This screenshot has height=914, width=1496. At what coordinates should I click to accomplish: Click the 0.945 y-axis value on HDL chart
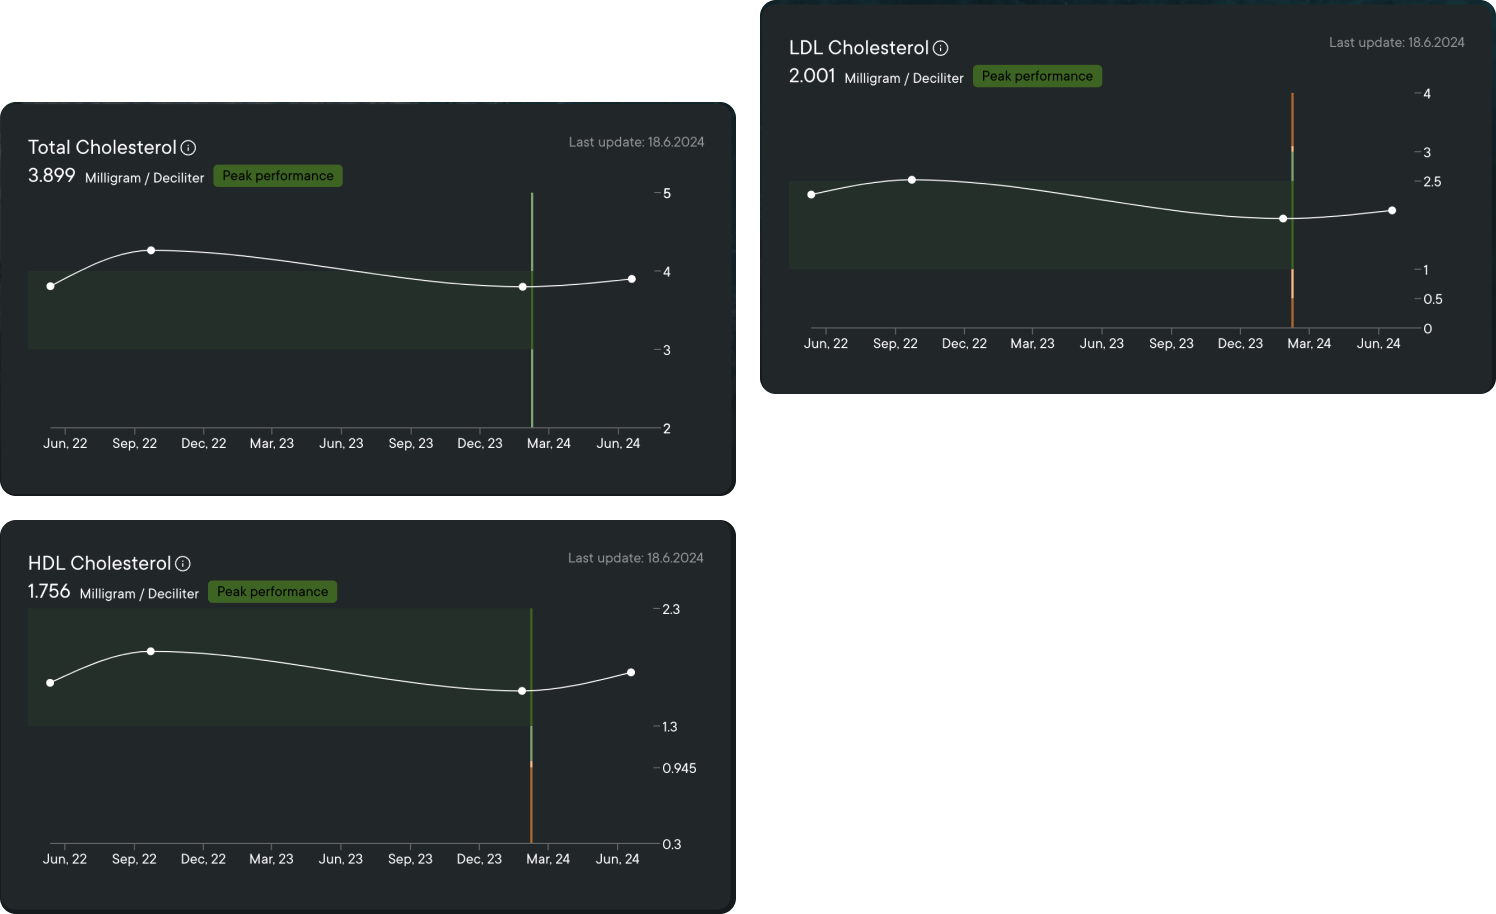pos(680,769)
